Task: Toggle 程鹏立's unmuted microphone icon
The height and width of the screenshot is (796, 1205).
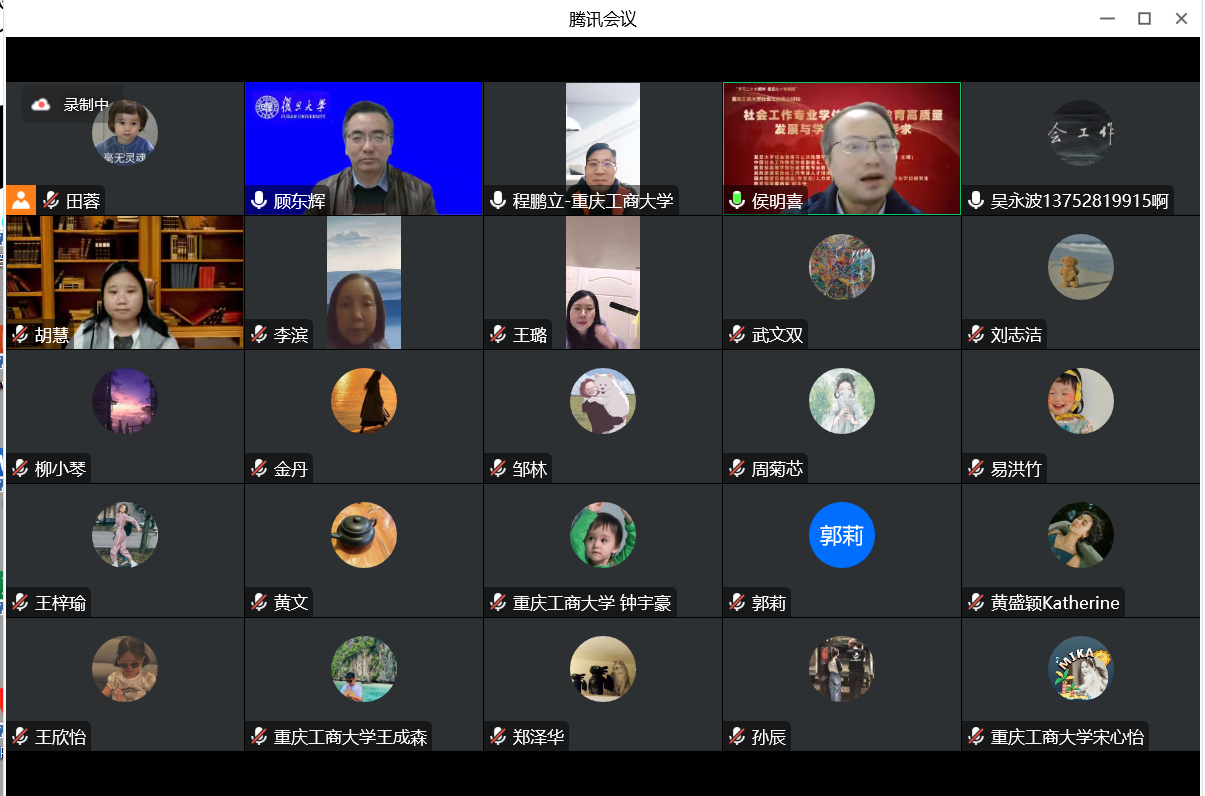Action: coord(497,199)
